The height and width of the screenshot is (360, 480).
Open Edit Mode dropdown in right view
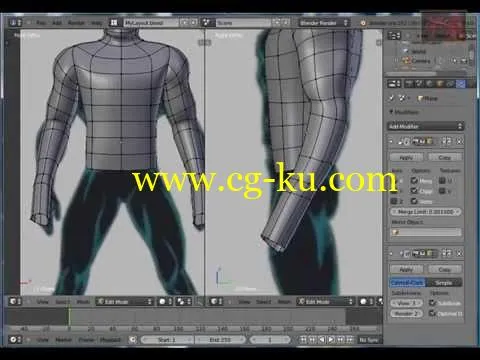(x=325, y=302)
